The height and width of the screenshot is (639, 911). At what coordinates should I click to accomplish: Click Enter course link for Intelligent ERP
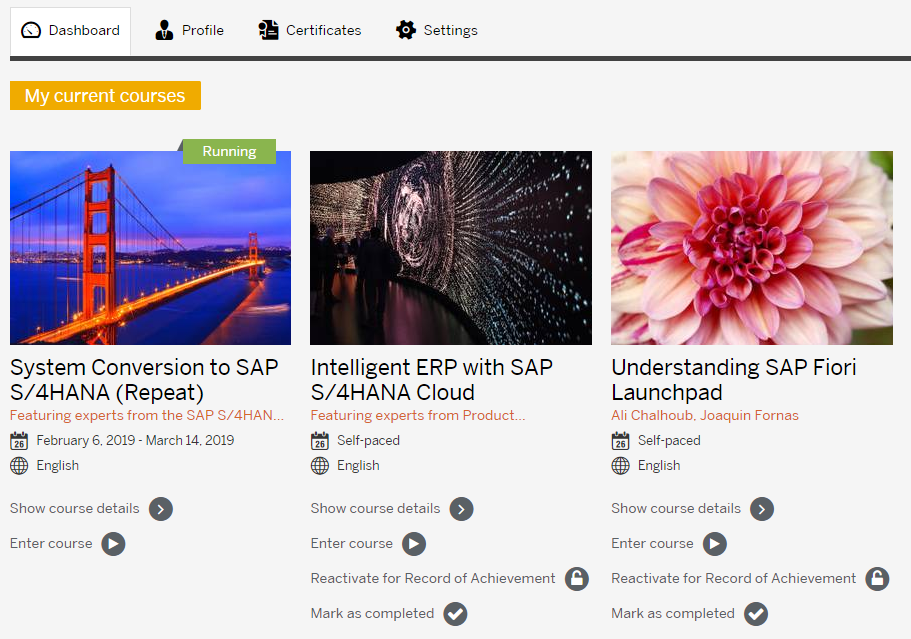pyautogui.click(x=352, y=543)
